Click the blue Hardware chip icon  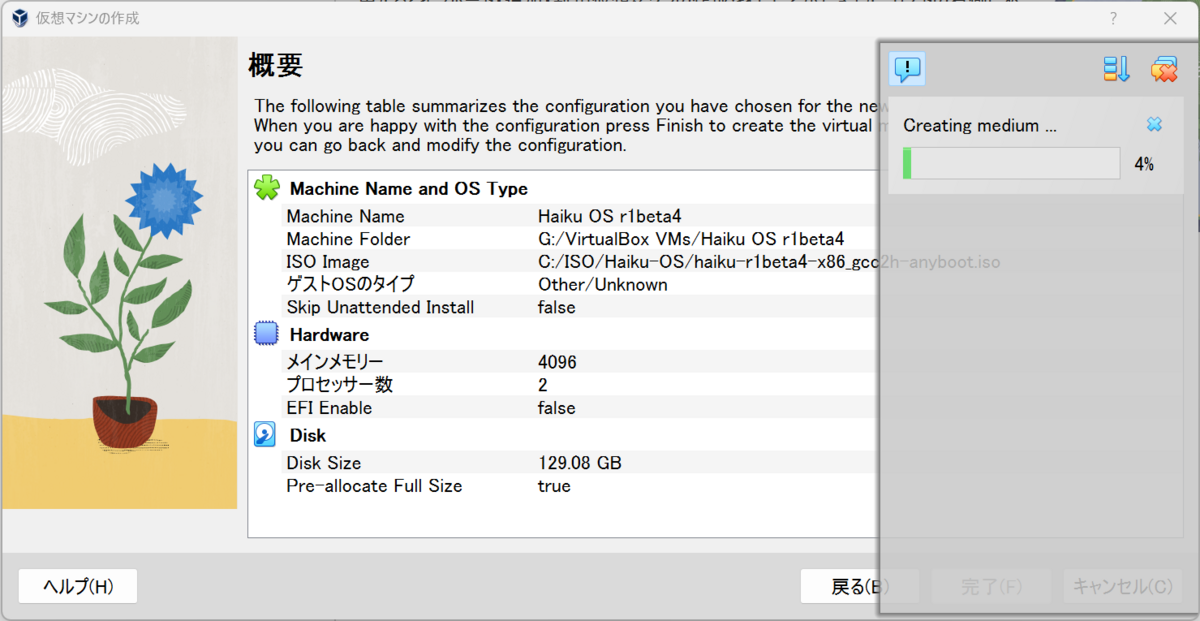pos(266,334)
